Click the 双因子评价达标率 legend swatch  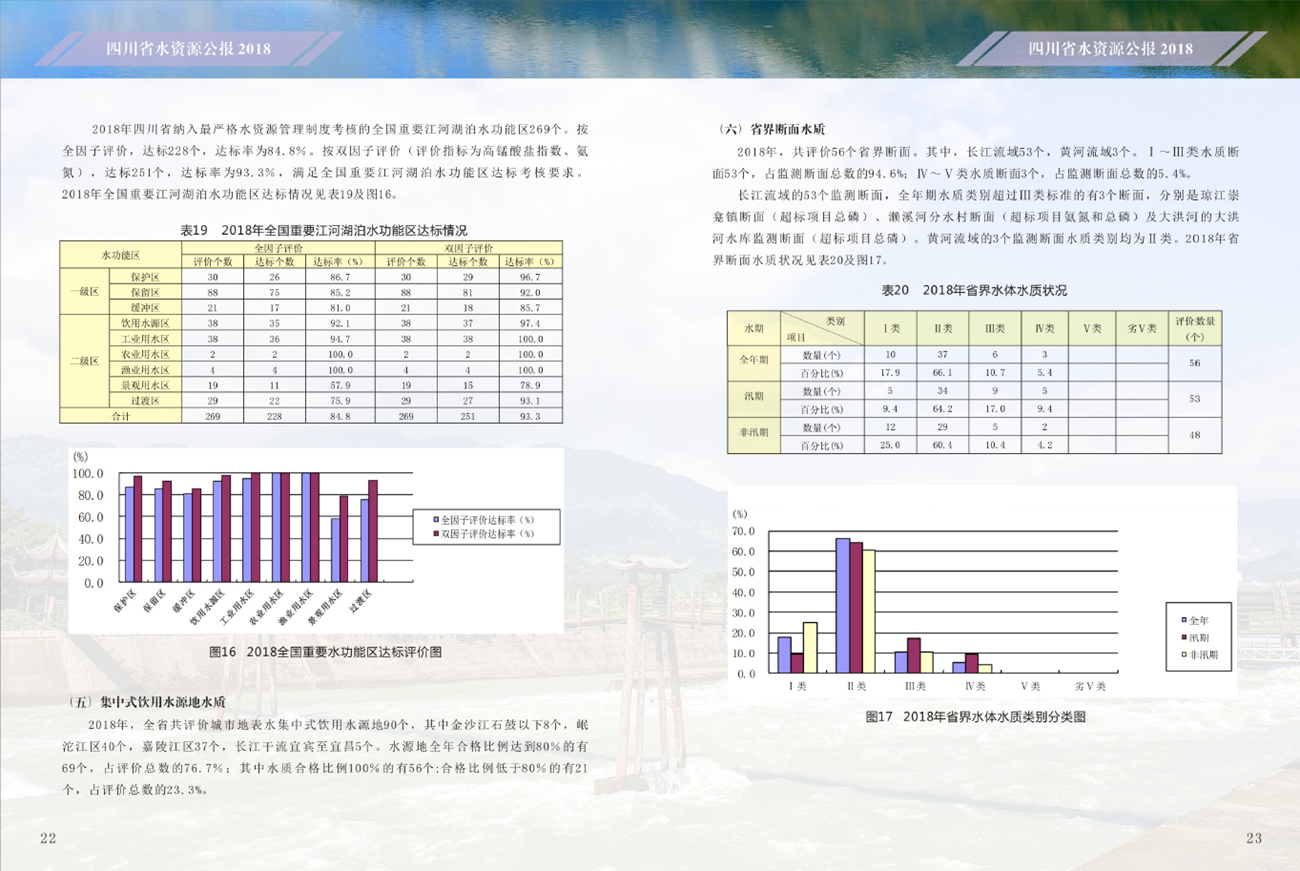click(435, 535)
